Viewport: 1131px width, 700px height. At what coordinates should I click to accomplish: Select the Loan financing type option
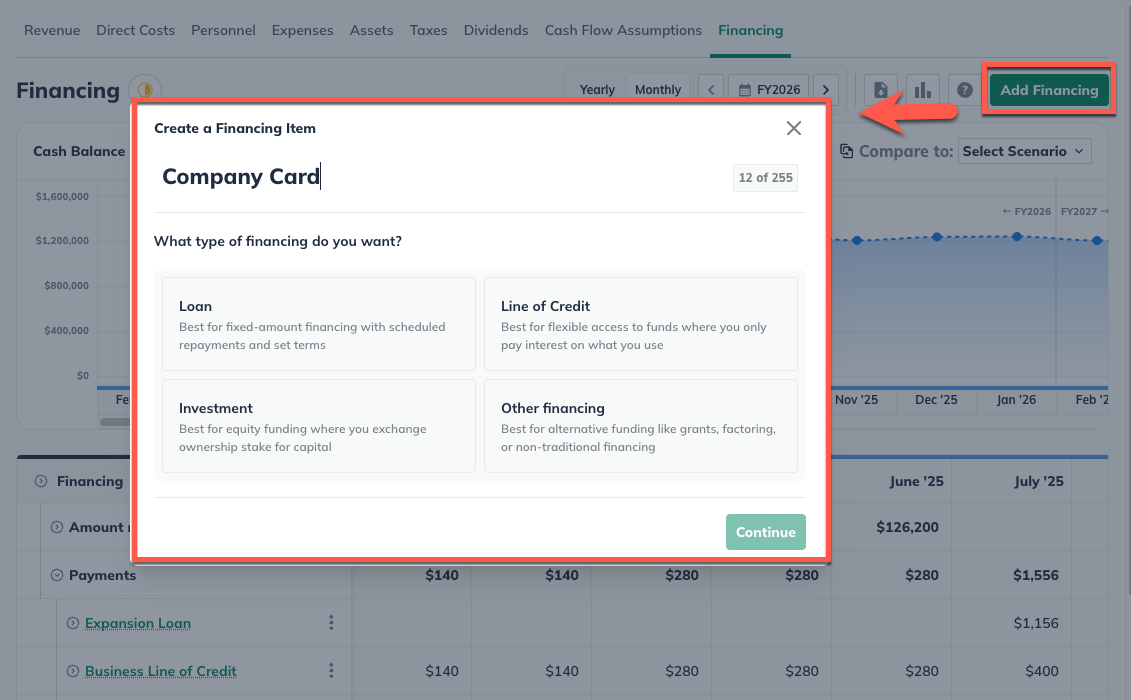click(318, 322)
